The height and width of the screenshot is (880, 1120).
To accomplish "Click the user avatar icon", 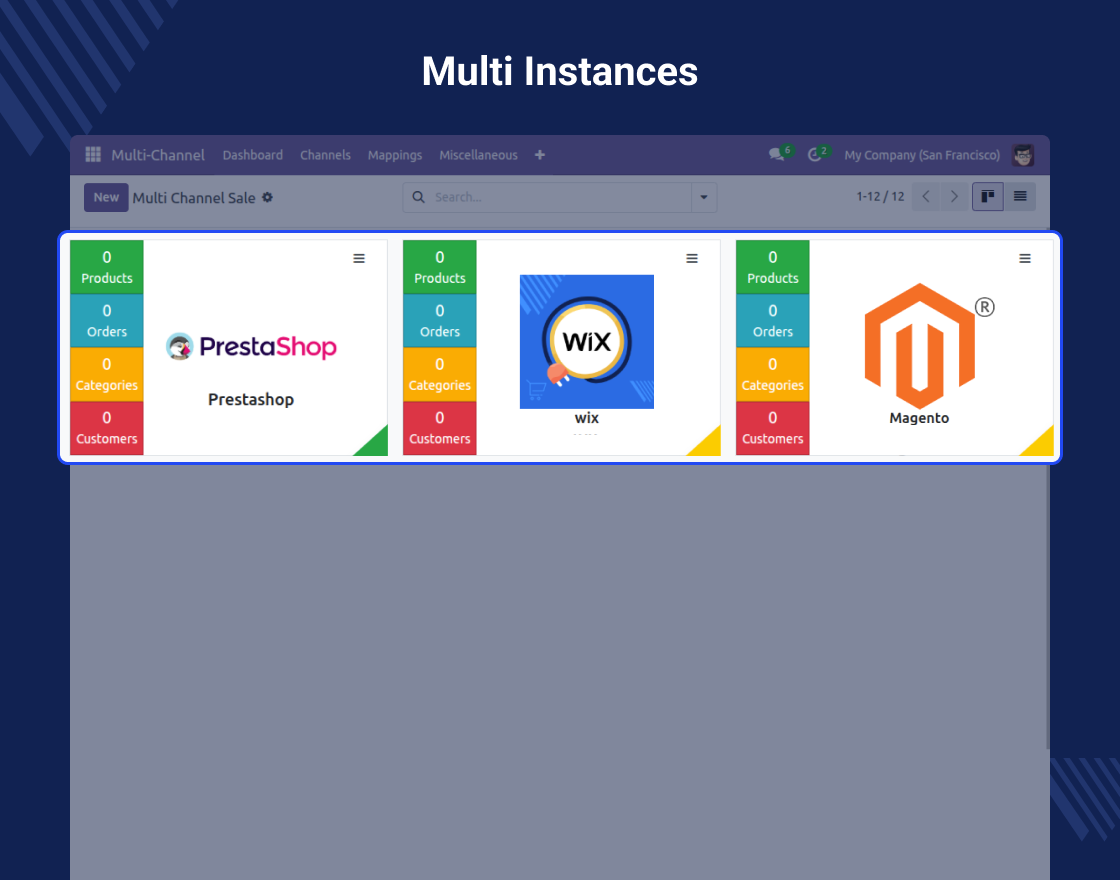I will [1023, 155].
